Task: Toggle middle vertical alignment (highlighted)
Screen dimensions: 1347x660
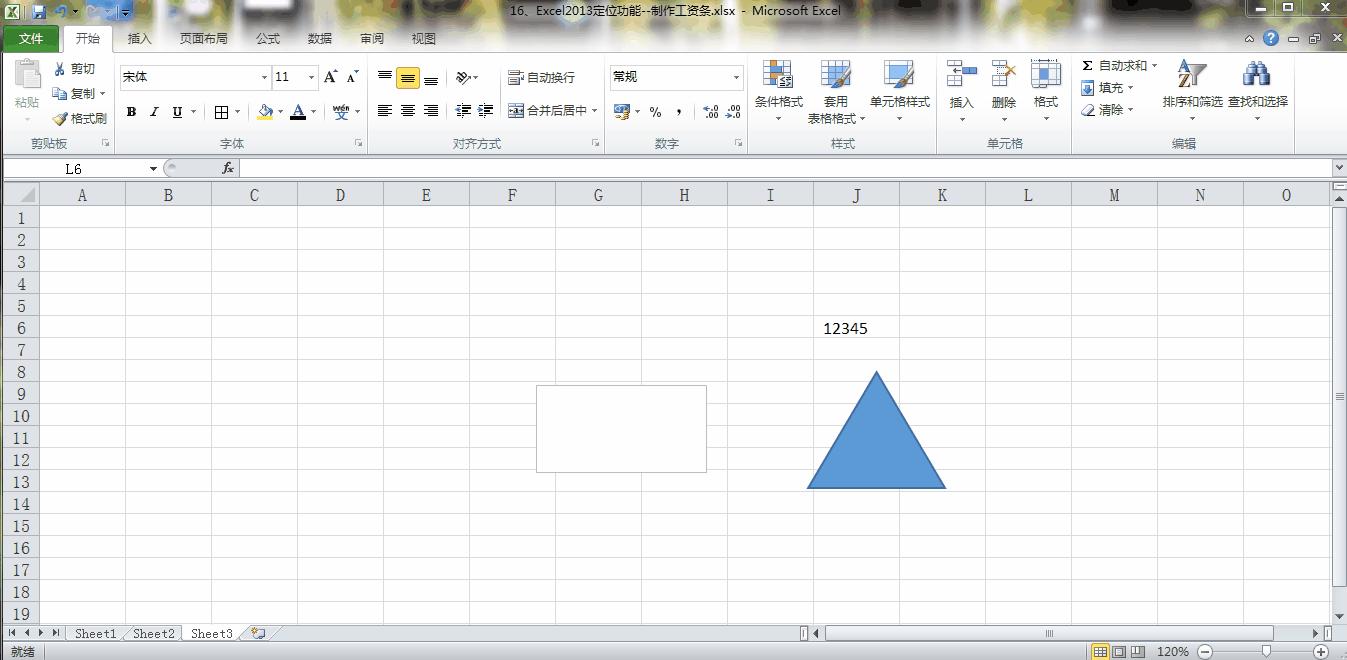Action: 408,79
